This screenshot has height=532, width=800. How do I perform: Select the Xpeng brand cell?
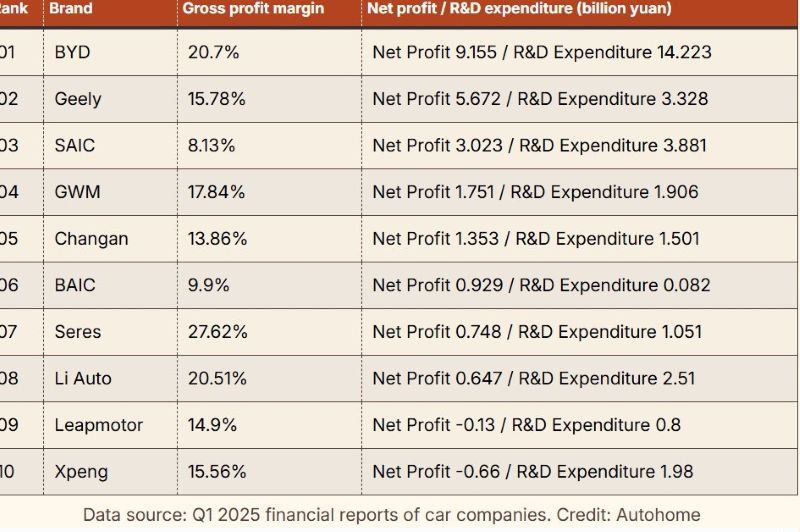pyautogui.click(x=81, y=471)
